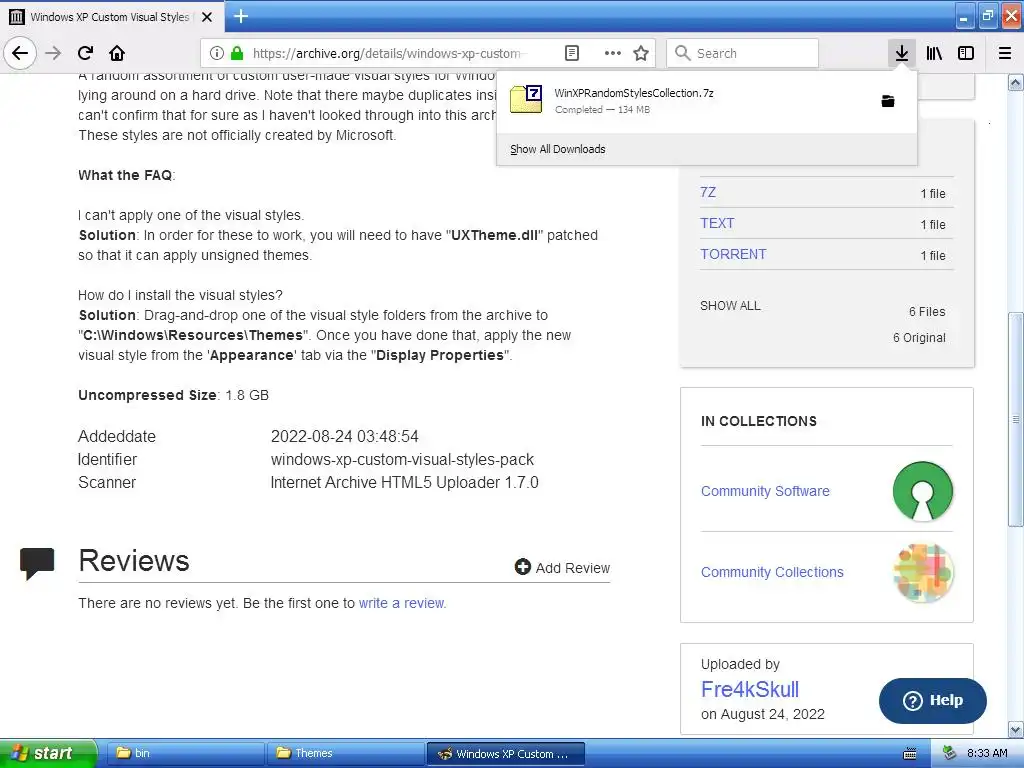Click the Downloads toolbar arrow button
This screenshot has width=1024, height=768.
[901, 53]
